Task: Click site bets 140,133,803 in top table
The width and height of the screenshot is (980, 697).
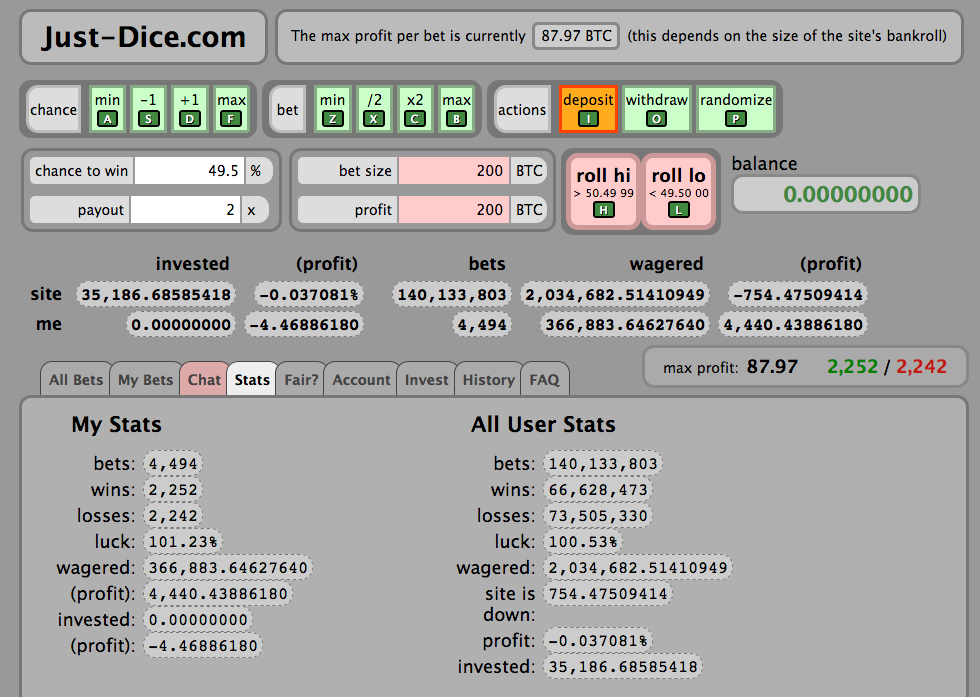Action: point(452,294)
